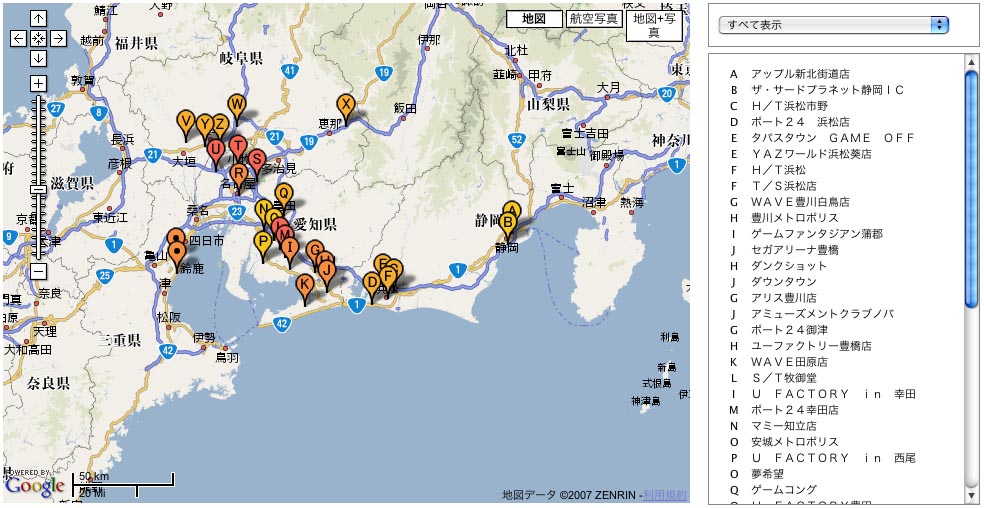Click yellow marker P on the map
Viewport: 984px width, 508px height.
pos(263,242)
